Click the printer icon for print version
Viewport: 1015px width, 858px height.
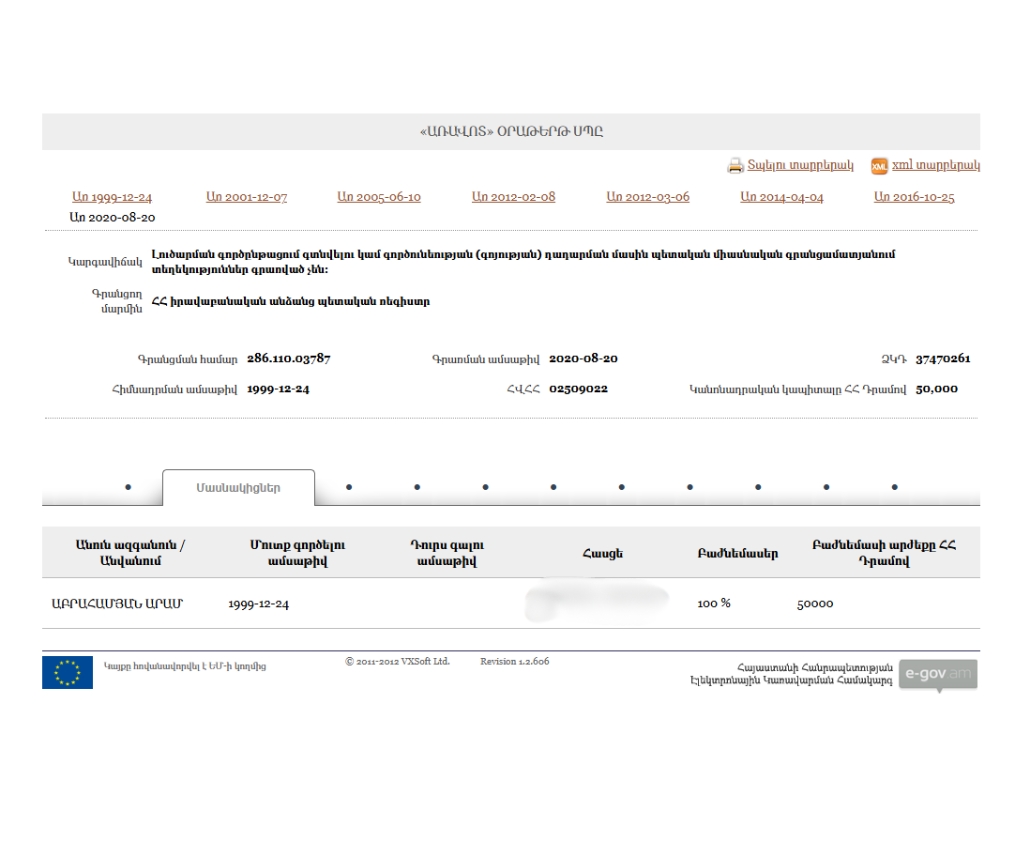pyautogui.click(x=735, y=166)
